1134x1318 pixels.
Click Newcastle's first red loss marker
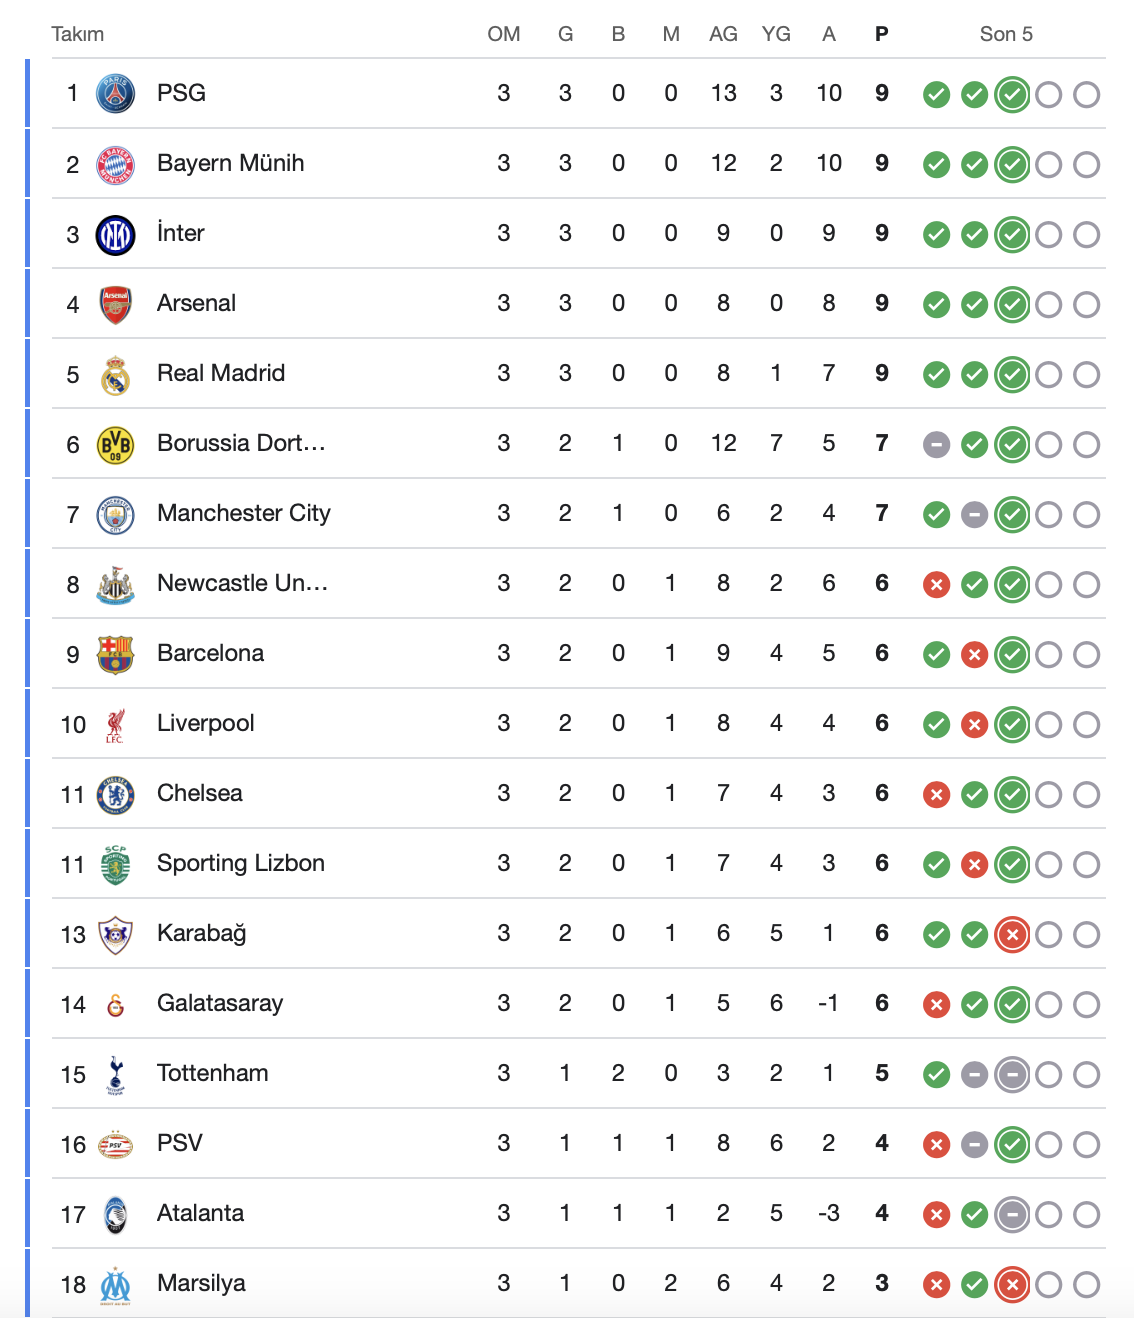click(x=936, y=585)
